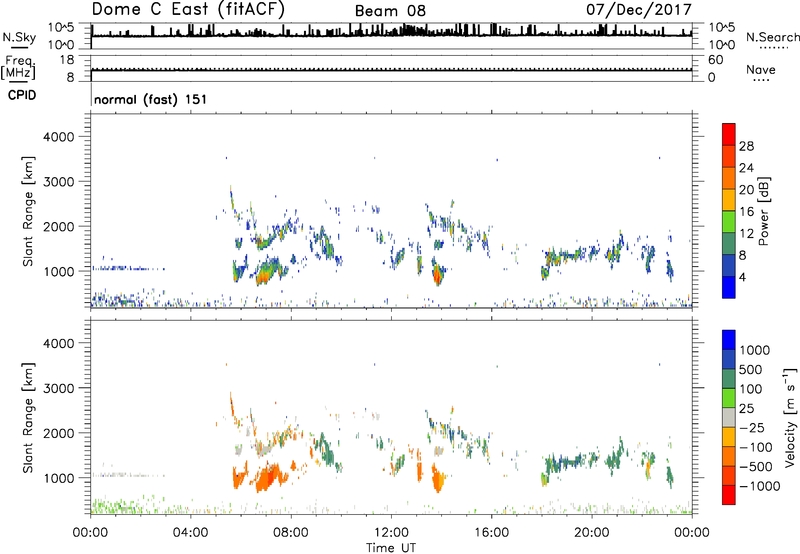
Task: Click the "16:00" time axis tick
Action: click(x=491, y=533)
